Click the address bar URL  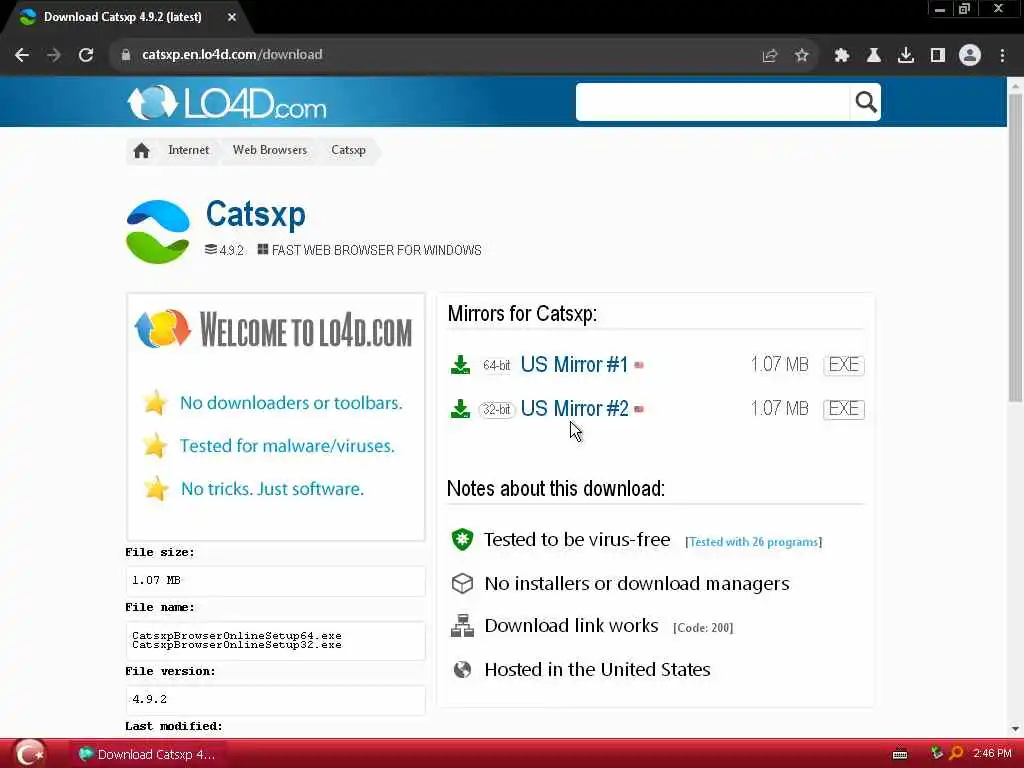click(x=232, y=55)
